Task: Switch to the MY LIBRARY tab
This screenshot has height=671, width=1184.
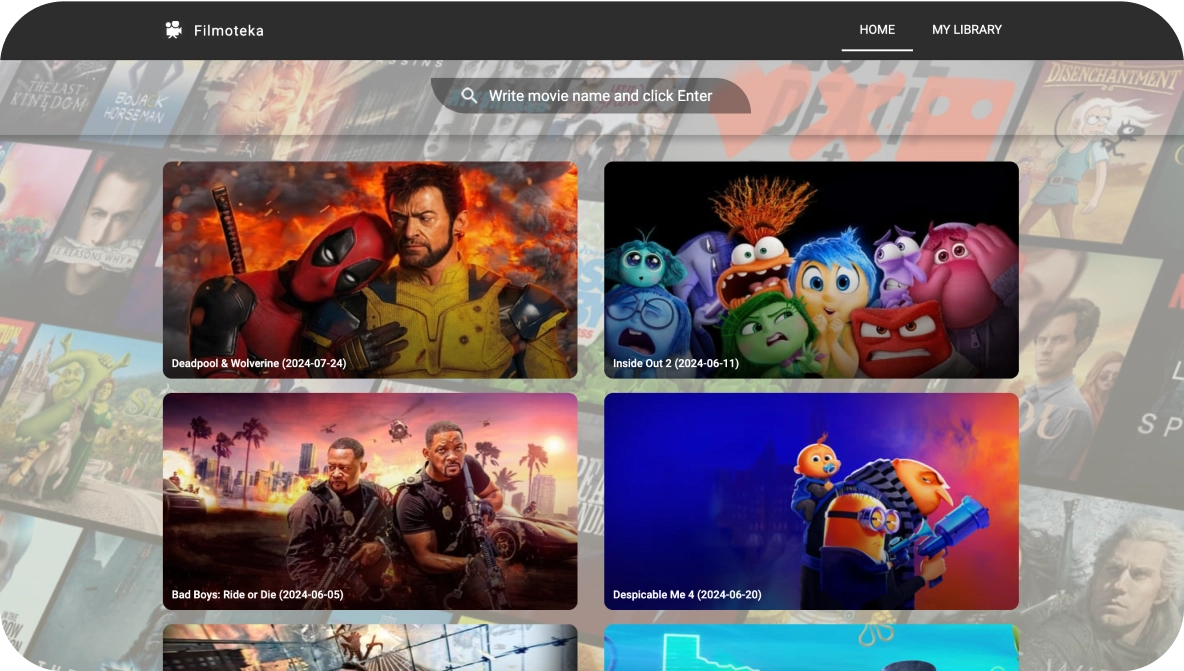Action: [x=967, y=30]
